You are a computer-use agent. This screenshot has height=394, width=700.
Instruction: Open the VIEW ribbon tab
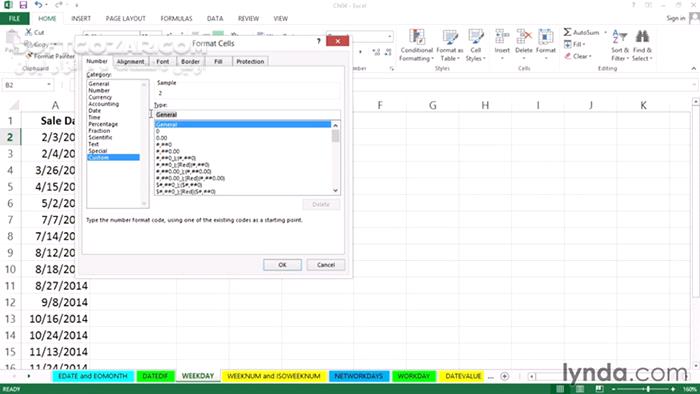click(280, 18)
